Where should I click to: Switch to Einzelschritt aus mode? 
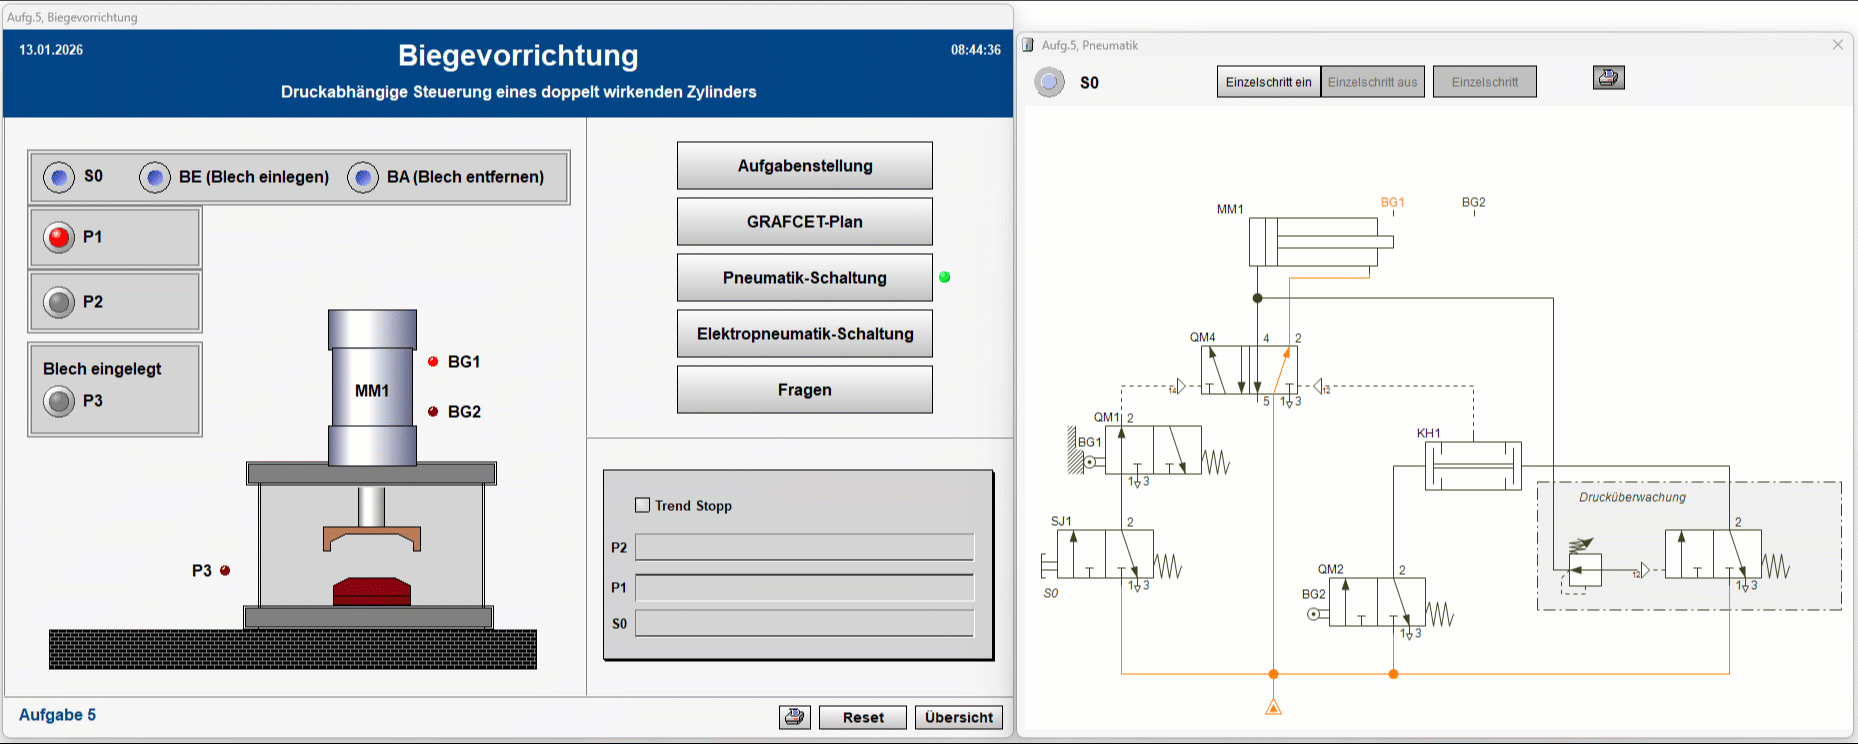tap(1372, 82)
